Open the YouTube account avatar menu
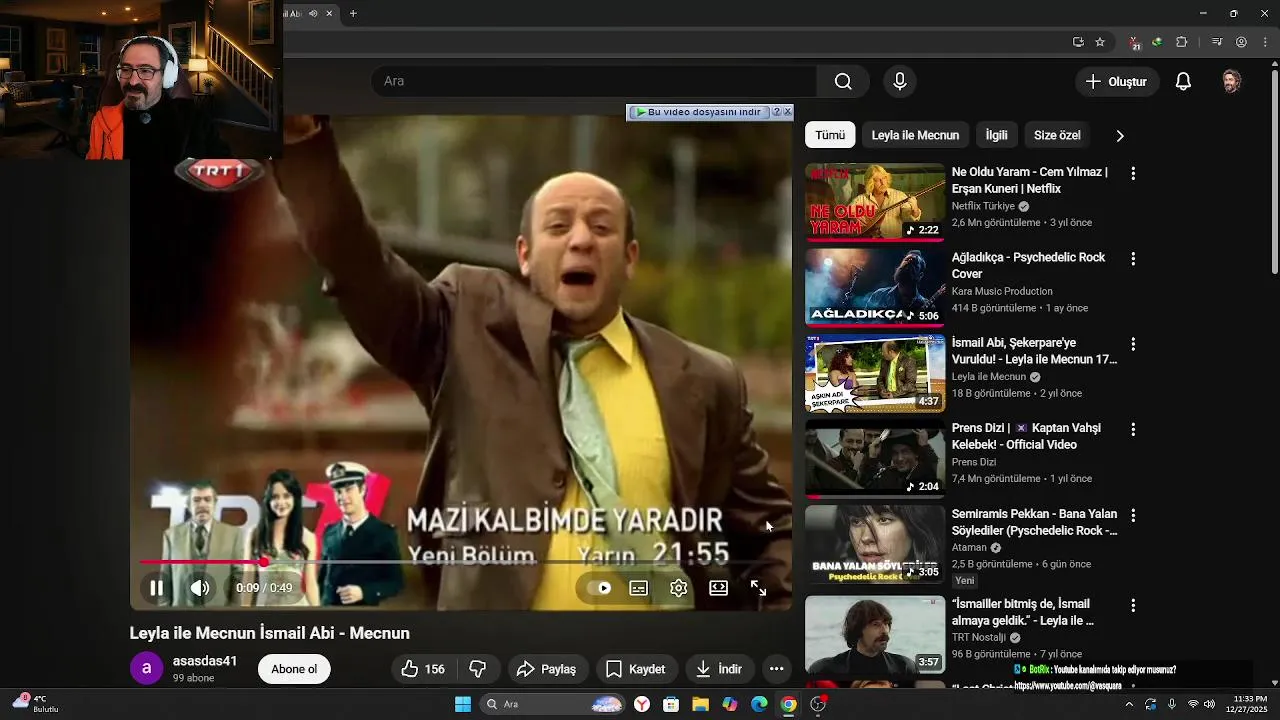This screenshot has height=720, width=1280. [x=1232, y=81]
